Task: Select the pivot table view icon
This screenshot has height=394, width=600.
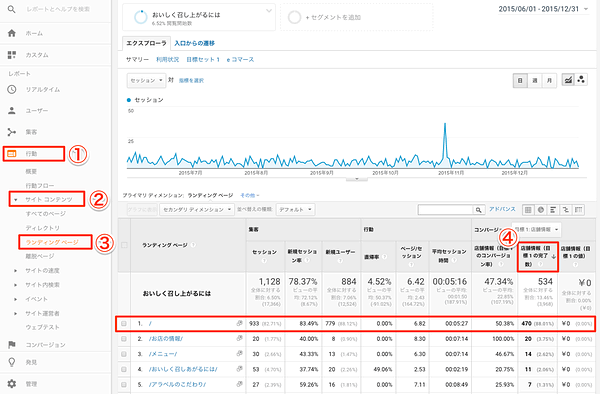Action: click(x=579, y=210)
